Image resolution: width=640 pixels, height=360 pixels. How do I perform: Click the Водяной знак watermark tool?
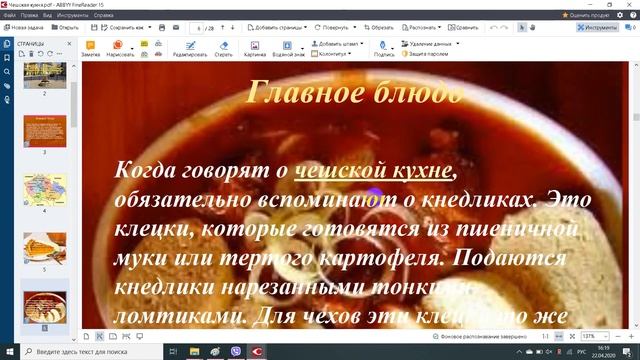tap(287, 49)
